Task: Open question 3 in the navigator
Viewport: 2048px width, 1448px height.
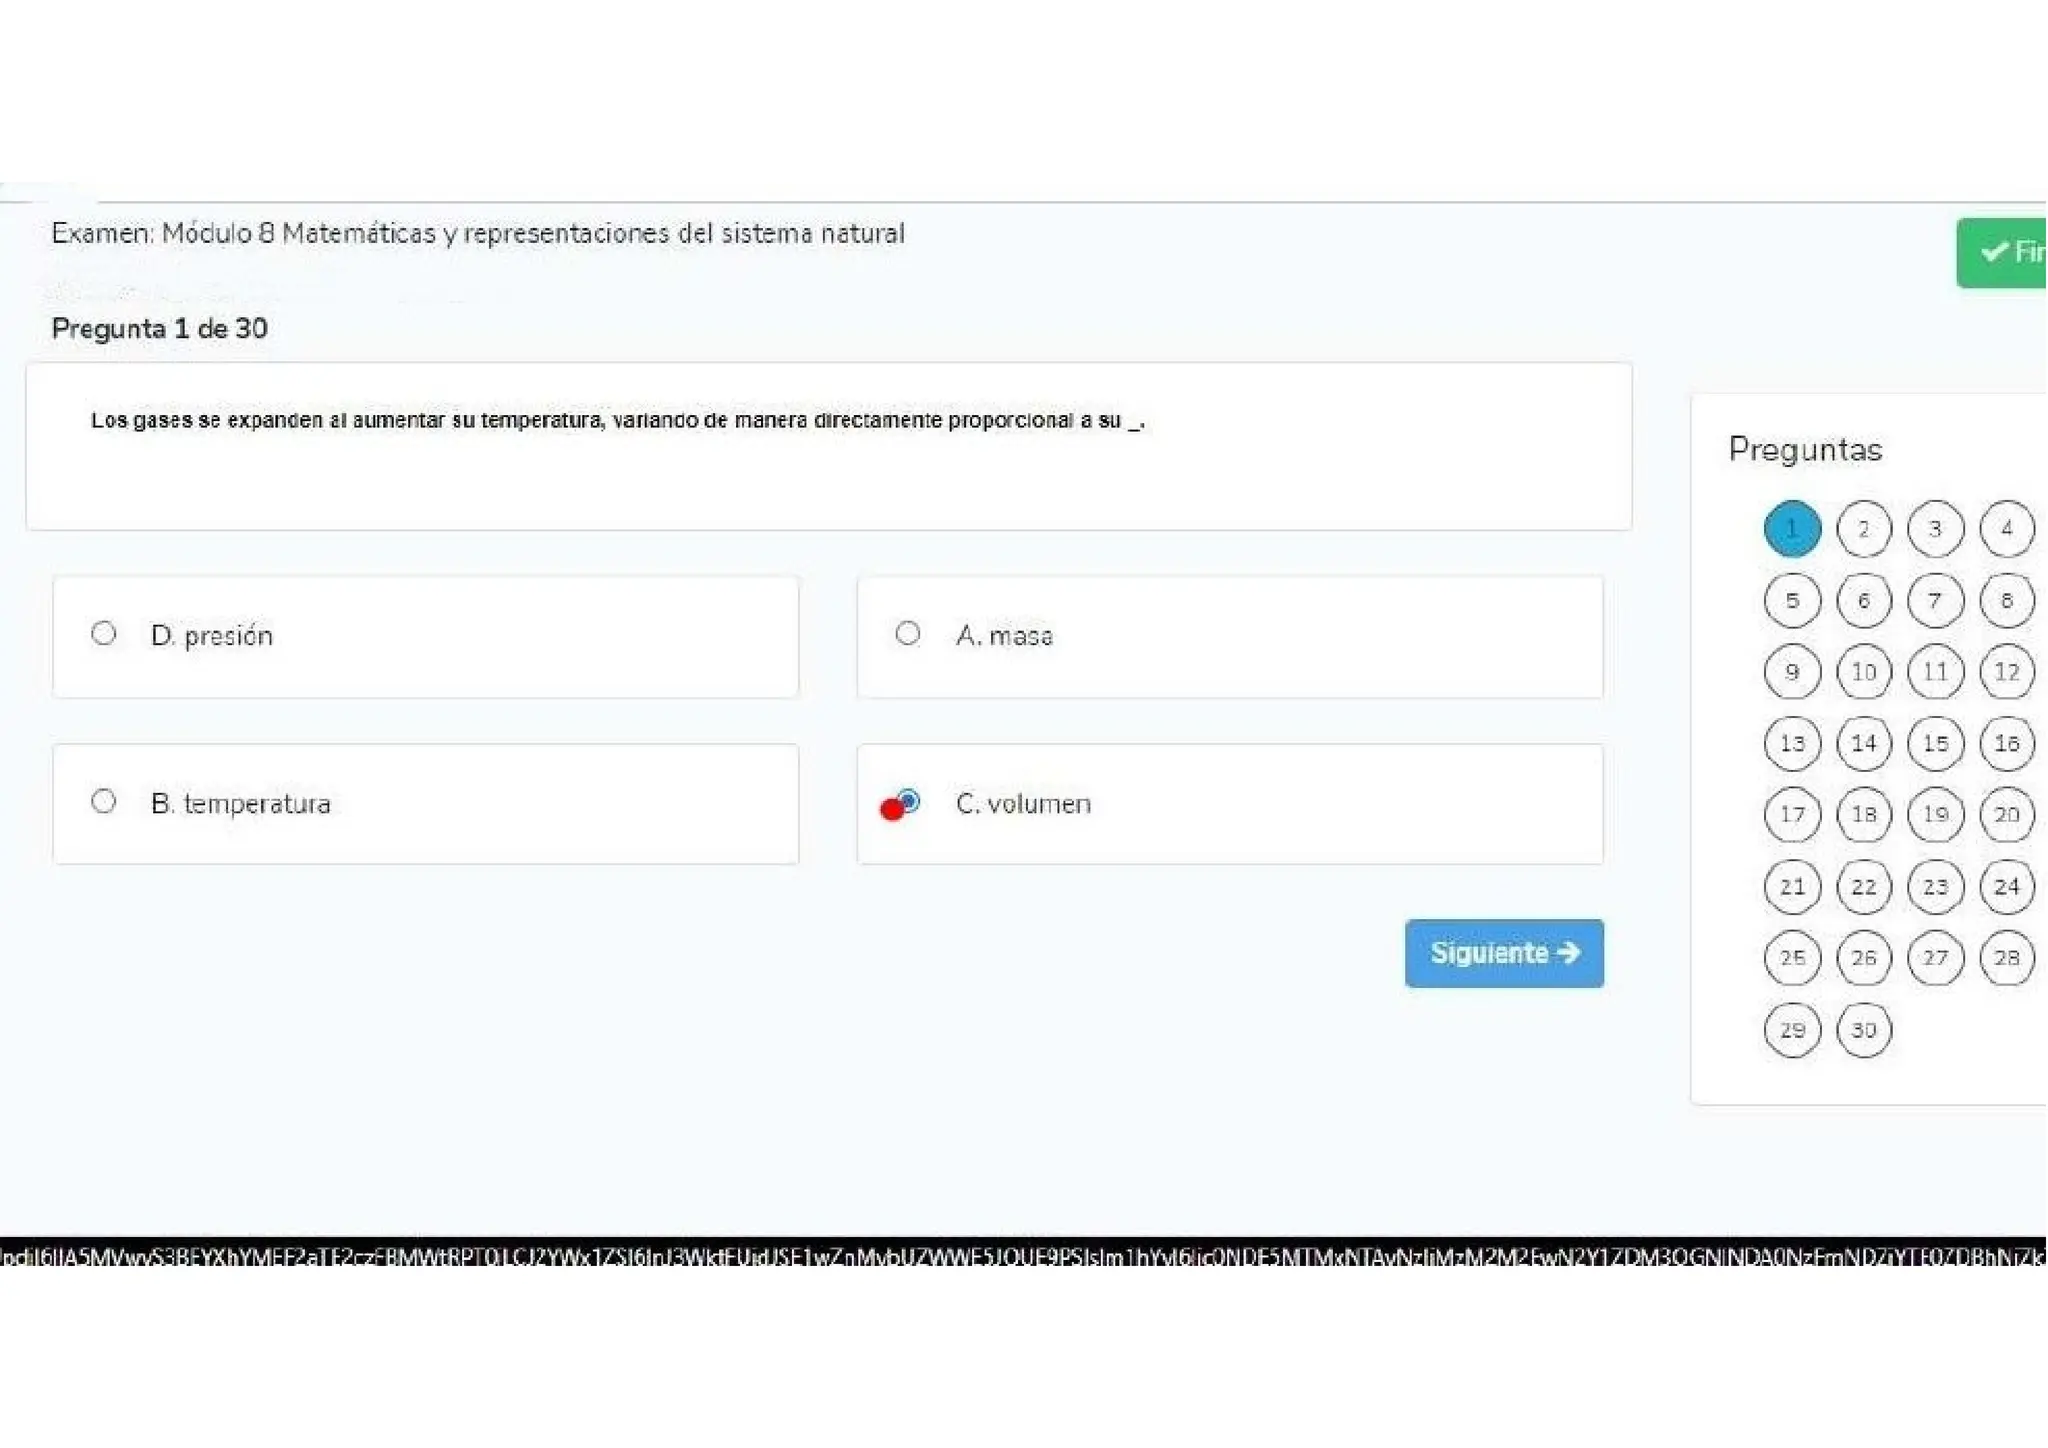Action: pos(1935,529)
